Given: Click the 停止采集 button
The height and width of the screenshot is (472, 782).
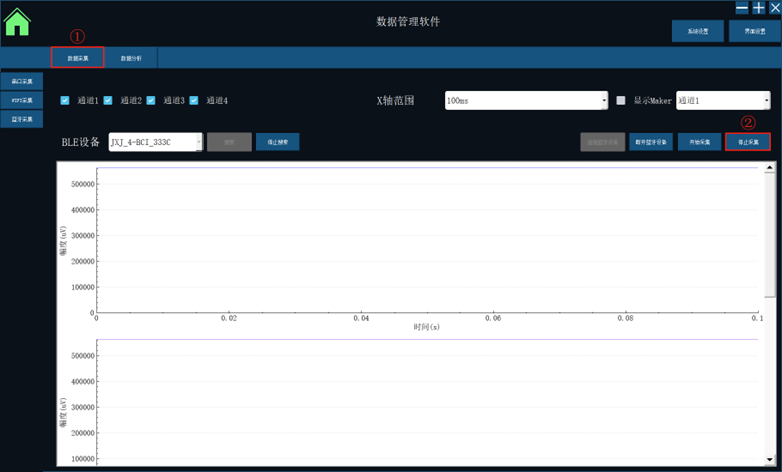Looking at the screenshot, I should 747,142.
